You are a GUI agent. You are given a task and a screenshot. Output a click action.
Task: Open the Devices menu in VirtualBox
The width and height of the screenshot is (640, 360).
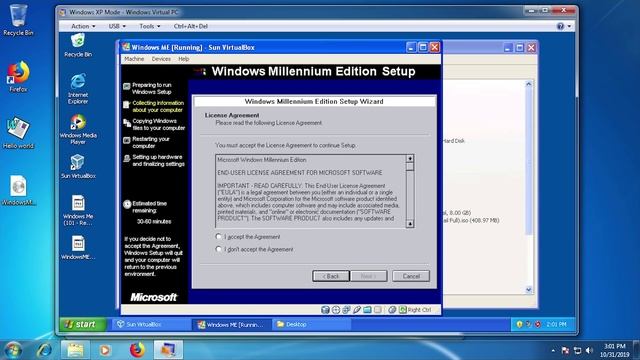tap(161, 59)
